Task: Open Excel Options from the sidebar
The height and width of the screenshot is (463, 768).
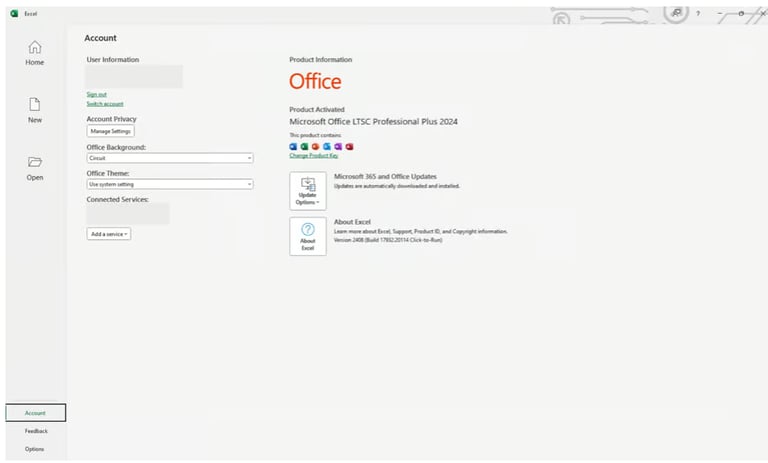Action: (x=34, y=449)
